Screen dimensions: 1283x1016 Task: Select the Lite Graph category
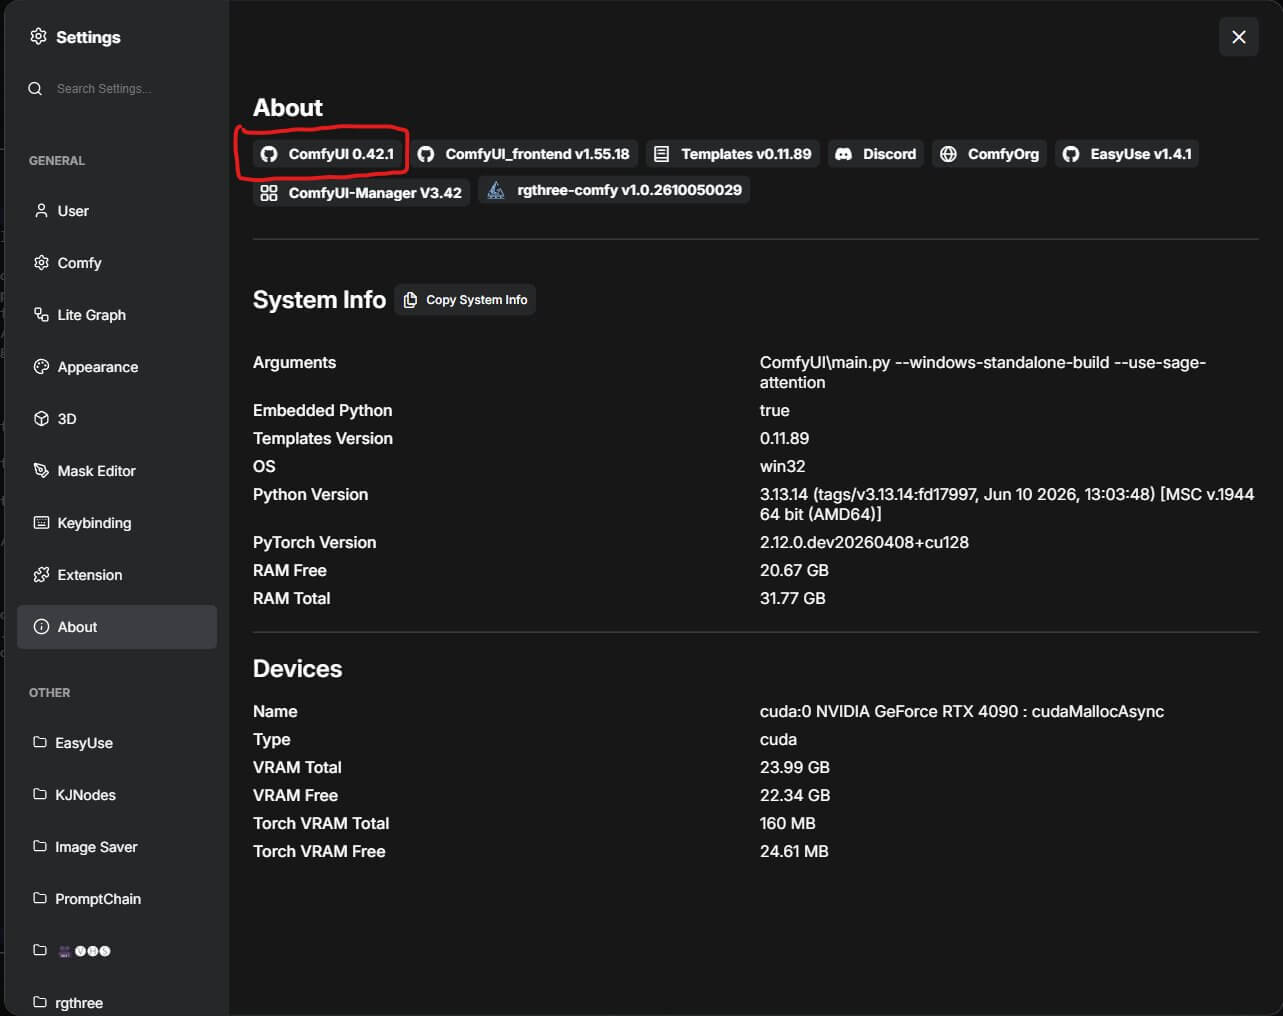pos(117,315)
